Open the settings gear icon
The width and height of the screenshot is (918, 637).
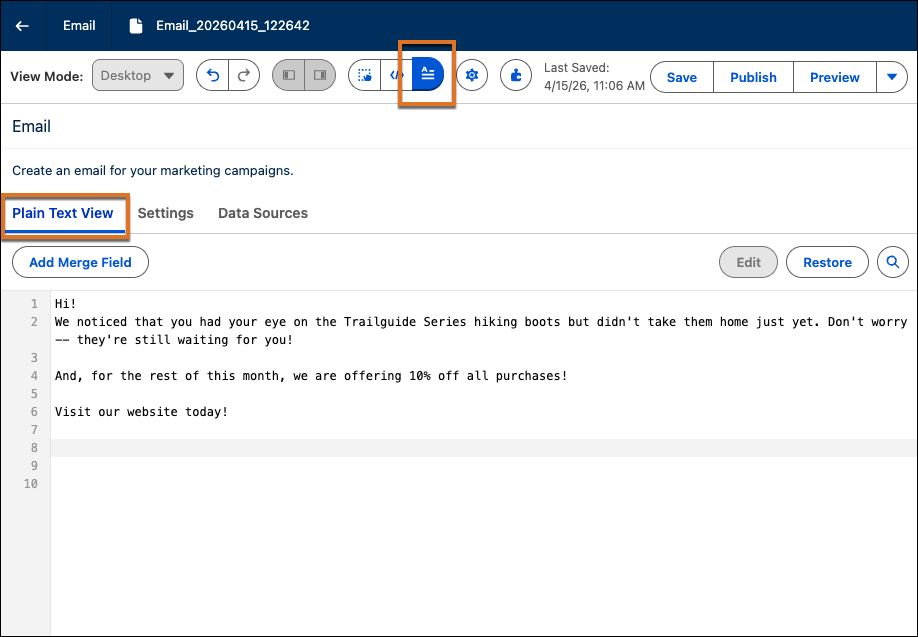[472, 76]
